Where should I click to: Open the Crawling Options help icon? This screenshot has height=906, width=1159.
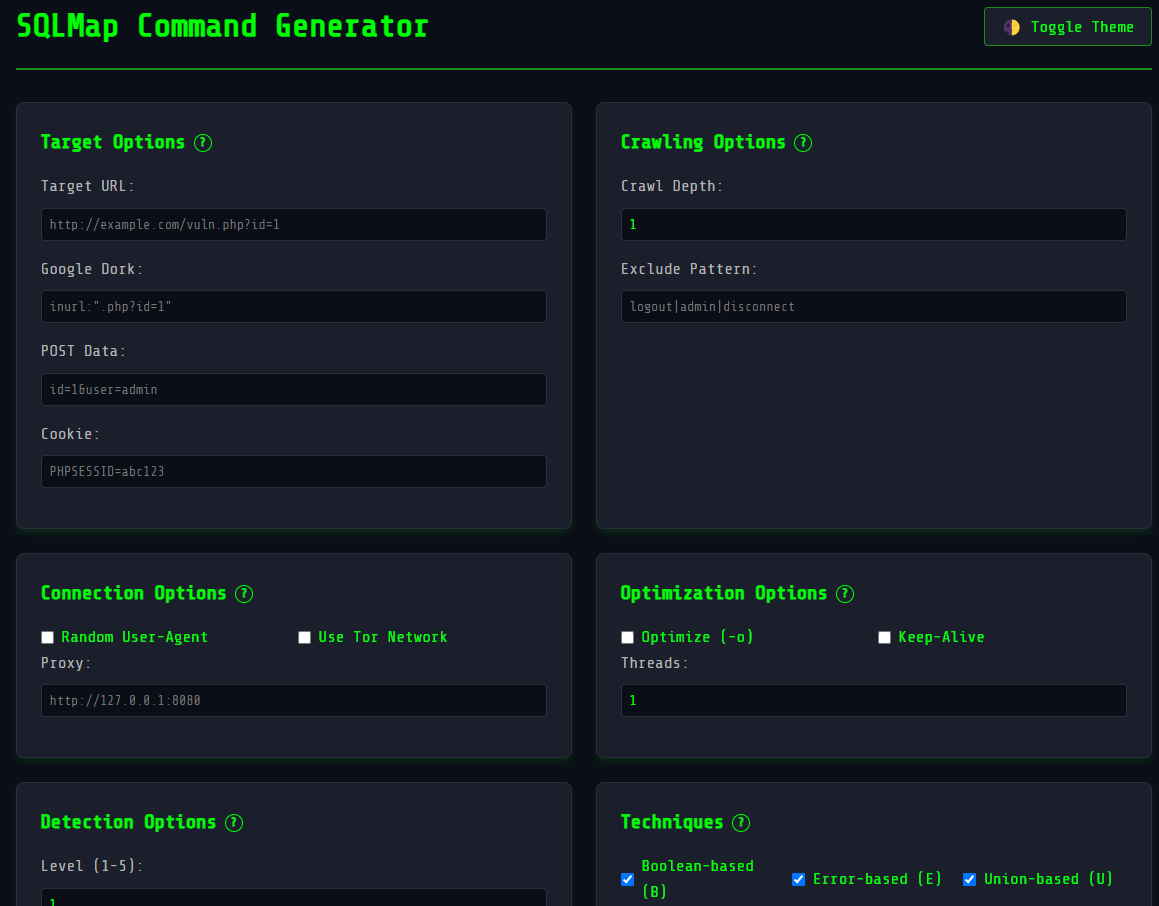tap(803, 143)
